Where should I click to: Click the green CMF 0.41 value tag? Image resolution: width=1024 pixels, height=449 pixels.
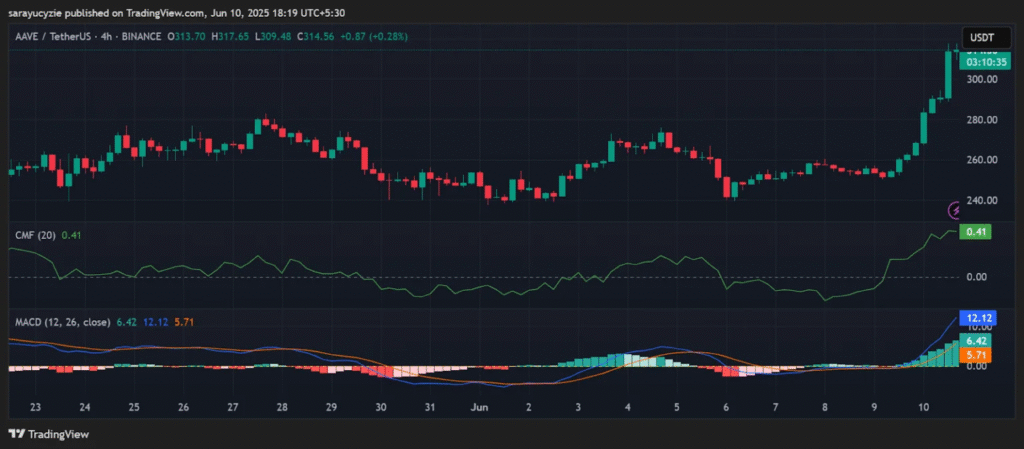[x=974, y=232]
